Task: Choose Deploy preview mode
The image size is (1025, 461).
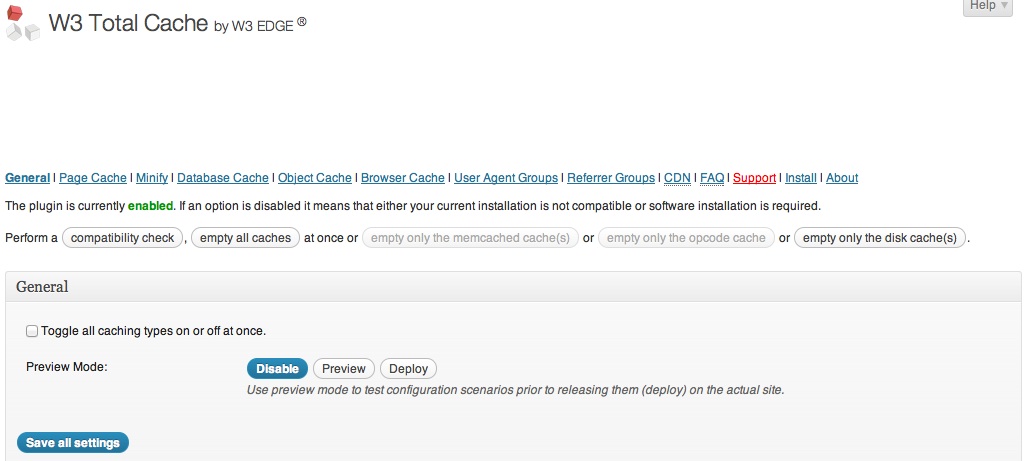Action: click(x=409, y=369)
